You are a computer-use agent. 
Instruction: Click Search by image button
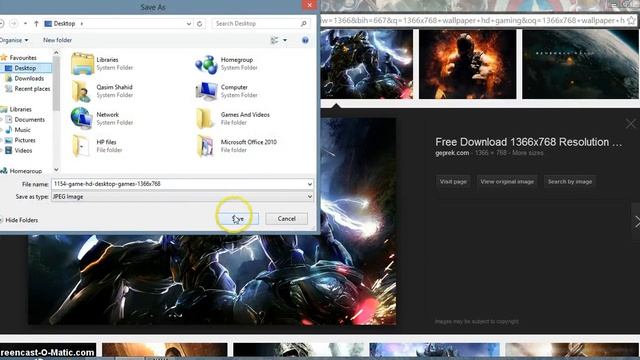(x=570, y=182)
